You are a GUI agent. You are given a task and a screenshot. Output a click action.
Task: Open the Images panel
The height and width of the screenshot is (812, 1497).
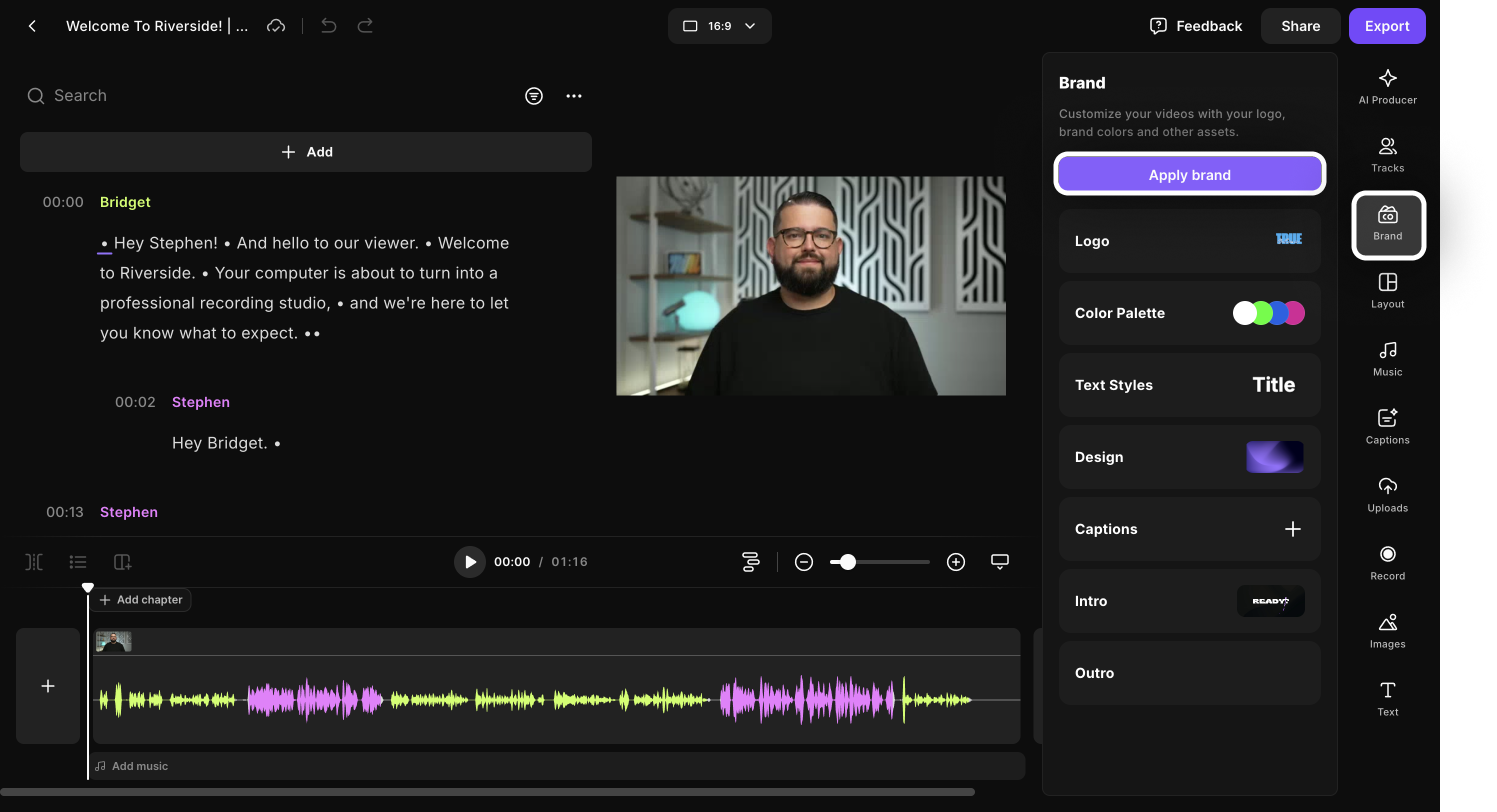point(1387,630)
